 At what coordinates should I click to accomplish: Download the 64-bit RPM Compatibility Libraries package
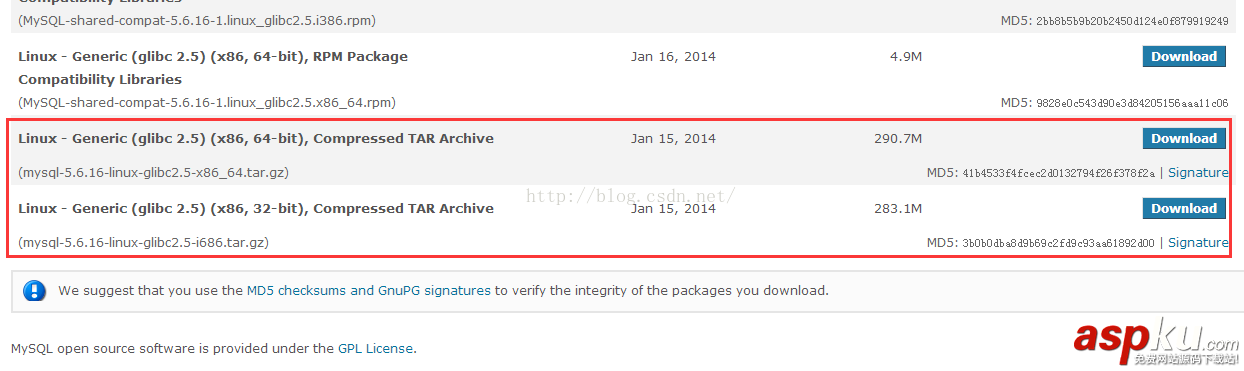tap(1184, 57)
